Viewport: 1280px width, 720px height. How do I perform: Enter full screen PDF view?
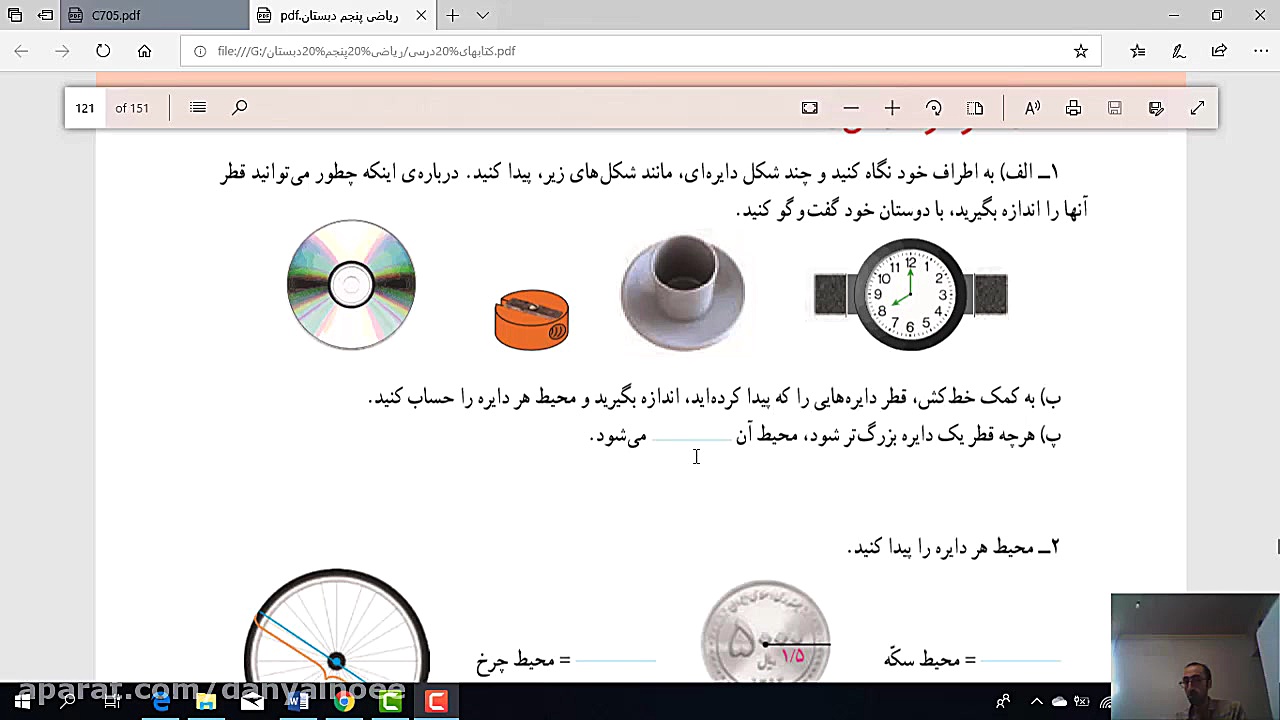1197,107
